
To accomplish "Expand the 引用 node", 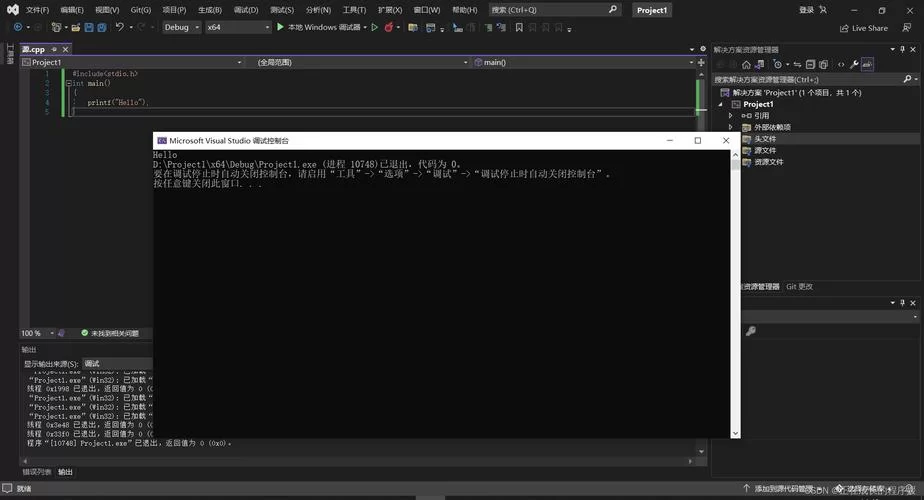I will 731,116.
